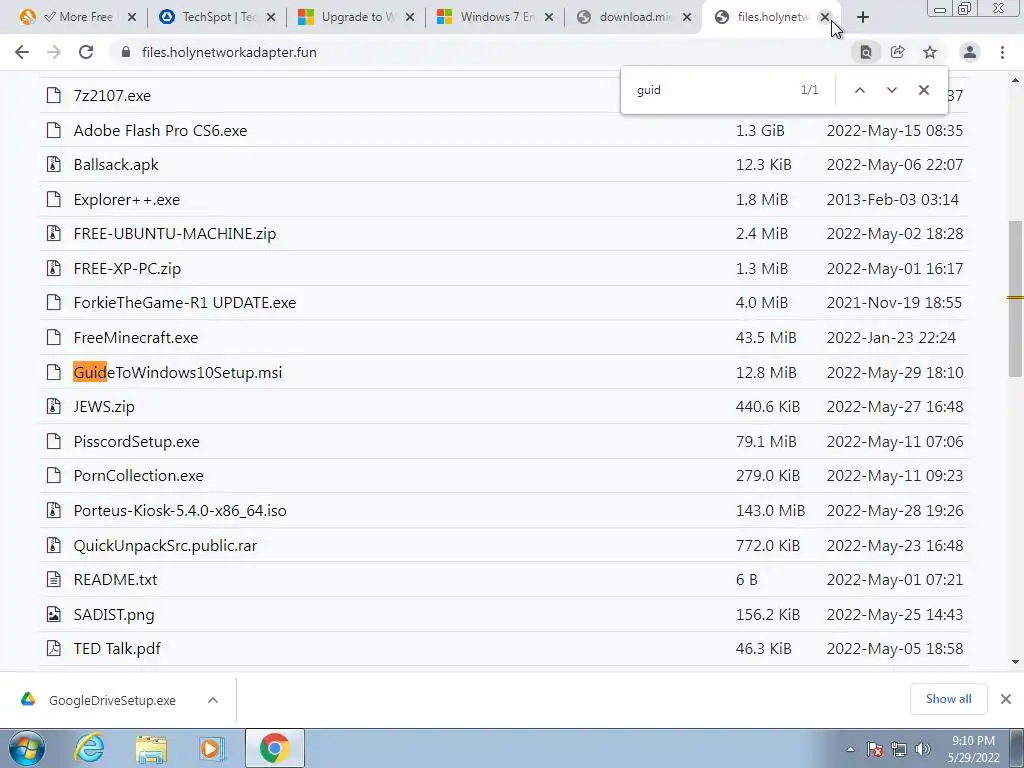Click the page vertical scrollbar thumb

point(1015,298)
